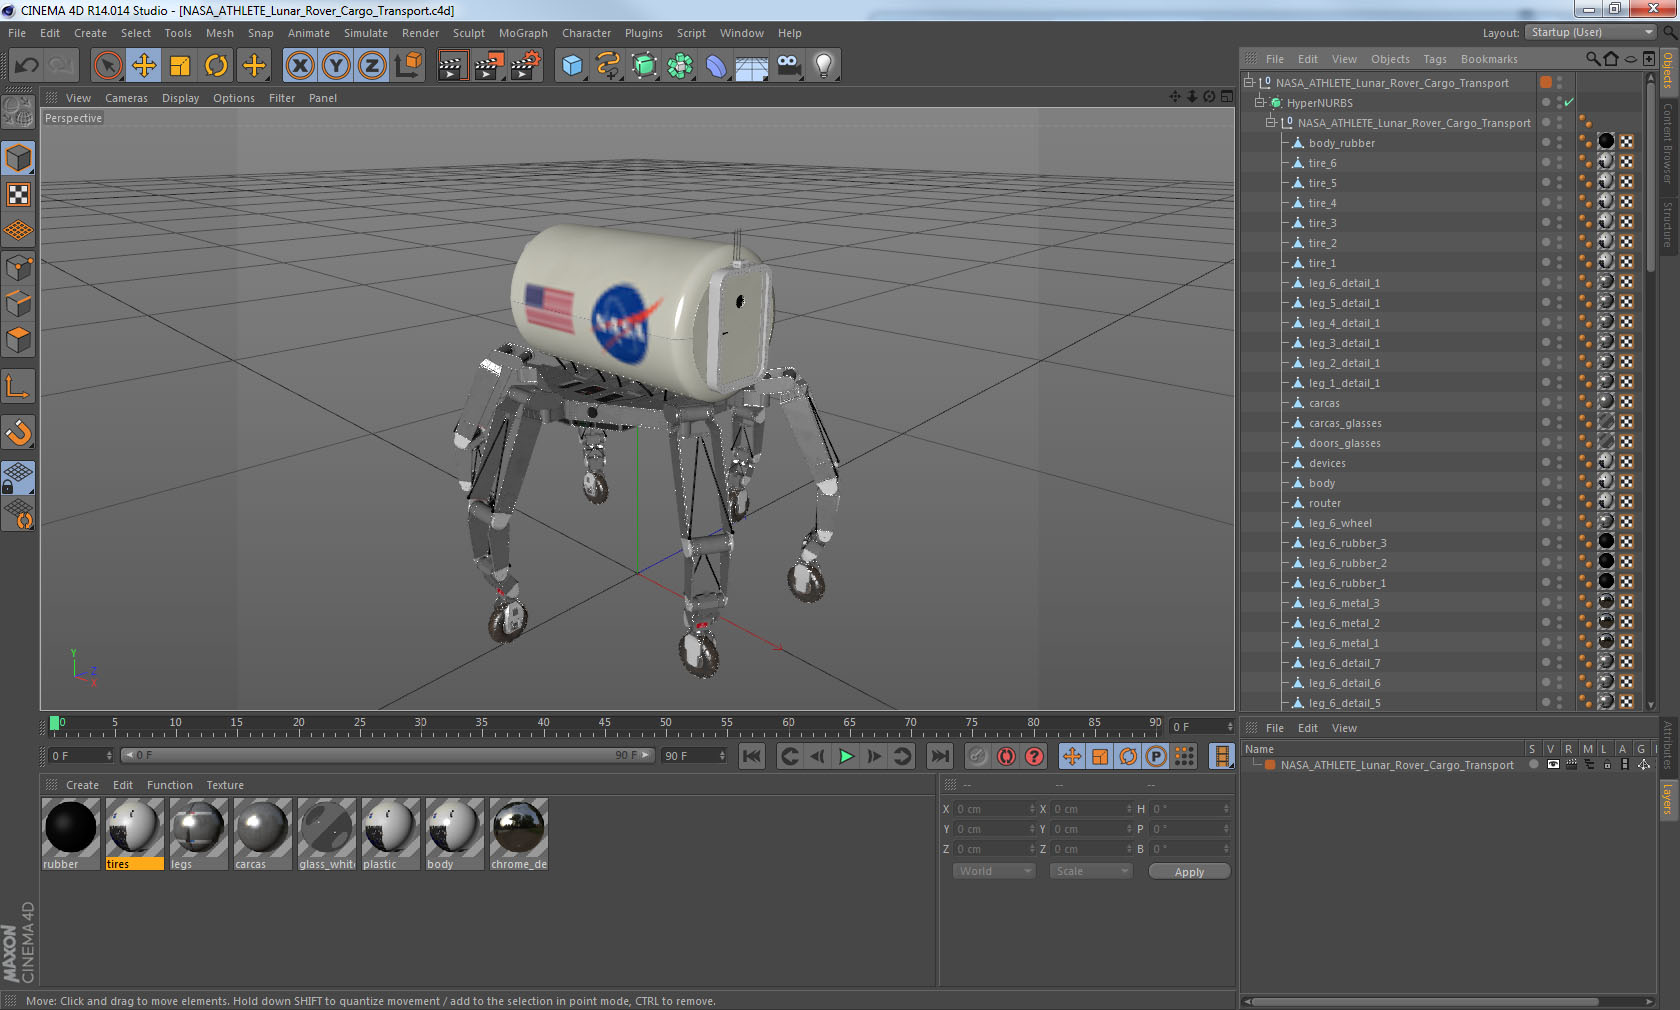Open the Layout dropdown Startup (User)
This screenshot has height=1010, width=1680.
1591,32
